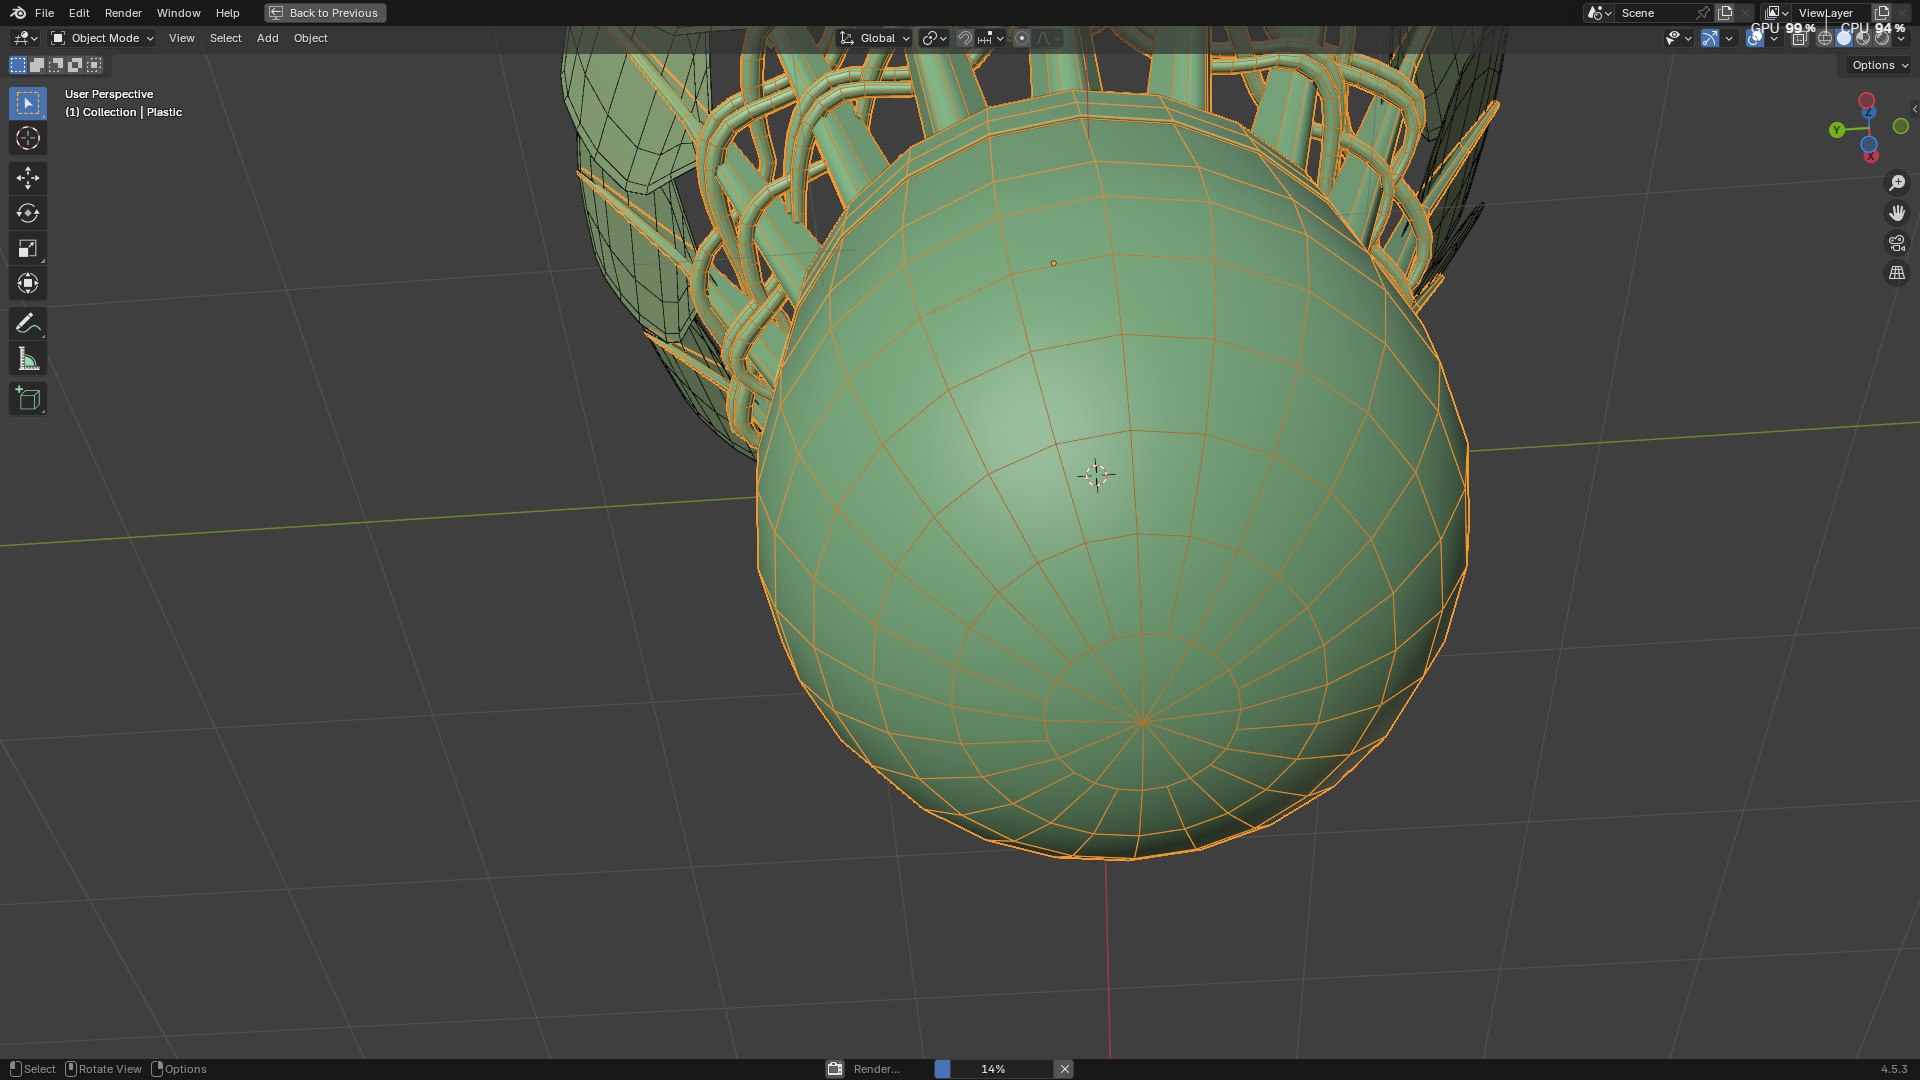Viewport: 1920px width, 1080px height.
Task: Open the Render menu
Action: coord(123,13)
